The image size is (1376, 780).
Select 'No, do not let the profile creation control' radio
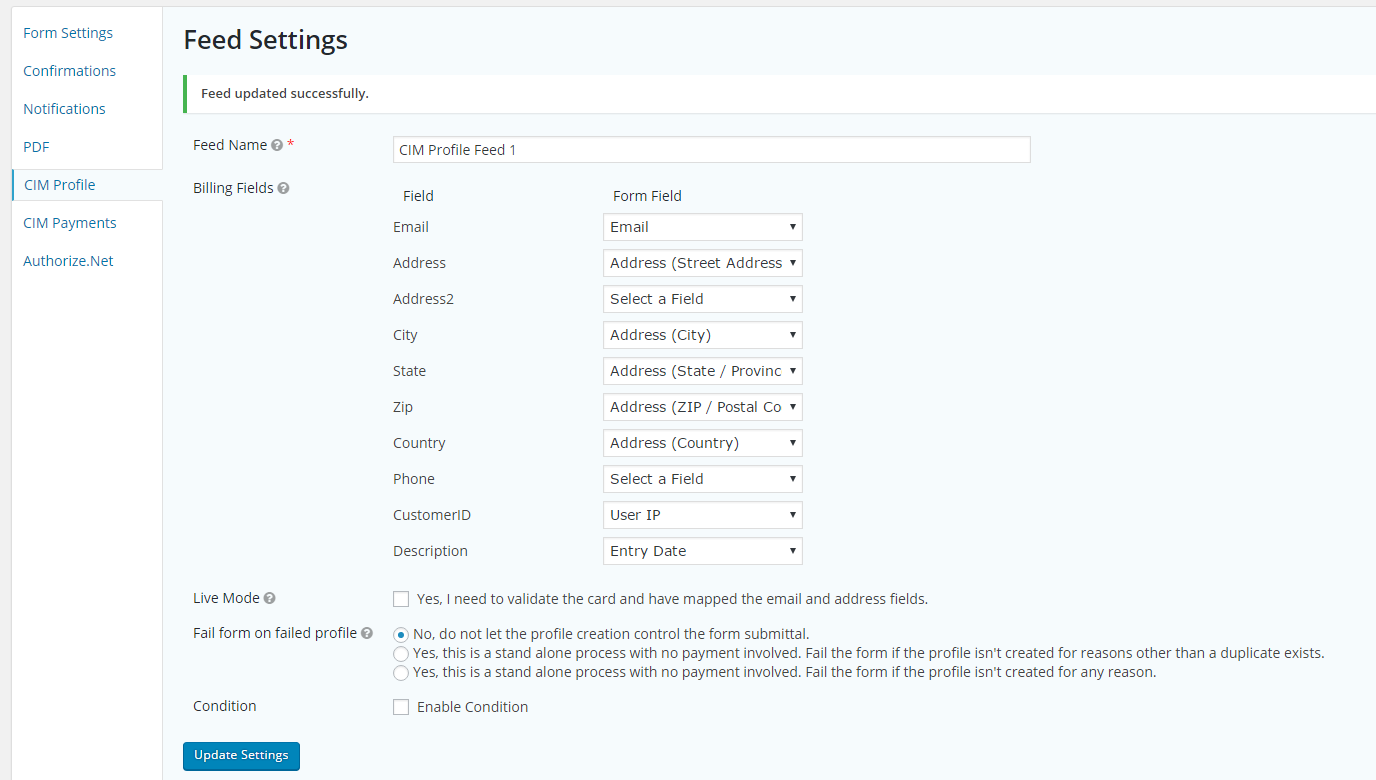click(x=401, y=634)
